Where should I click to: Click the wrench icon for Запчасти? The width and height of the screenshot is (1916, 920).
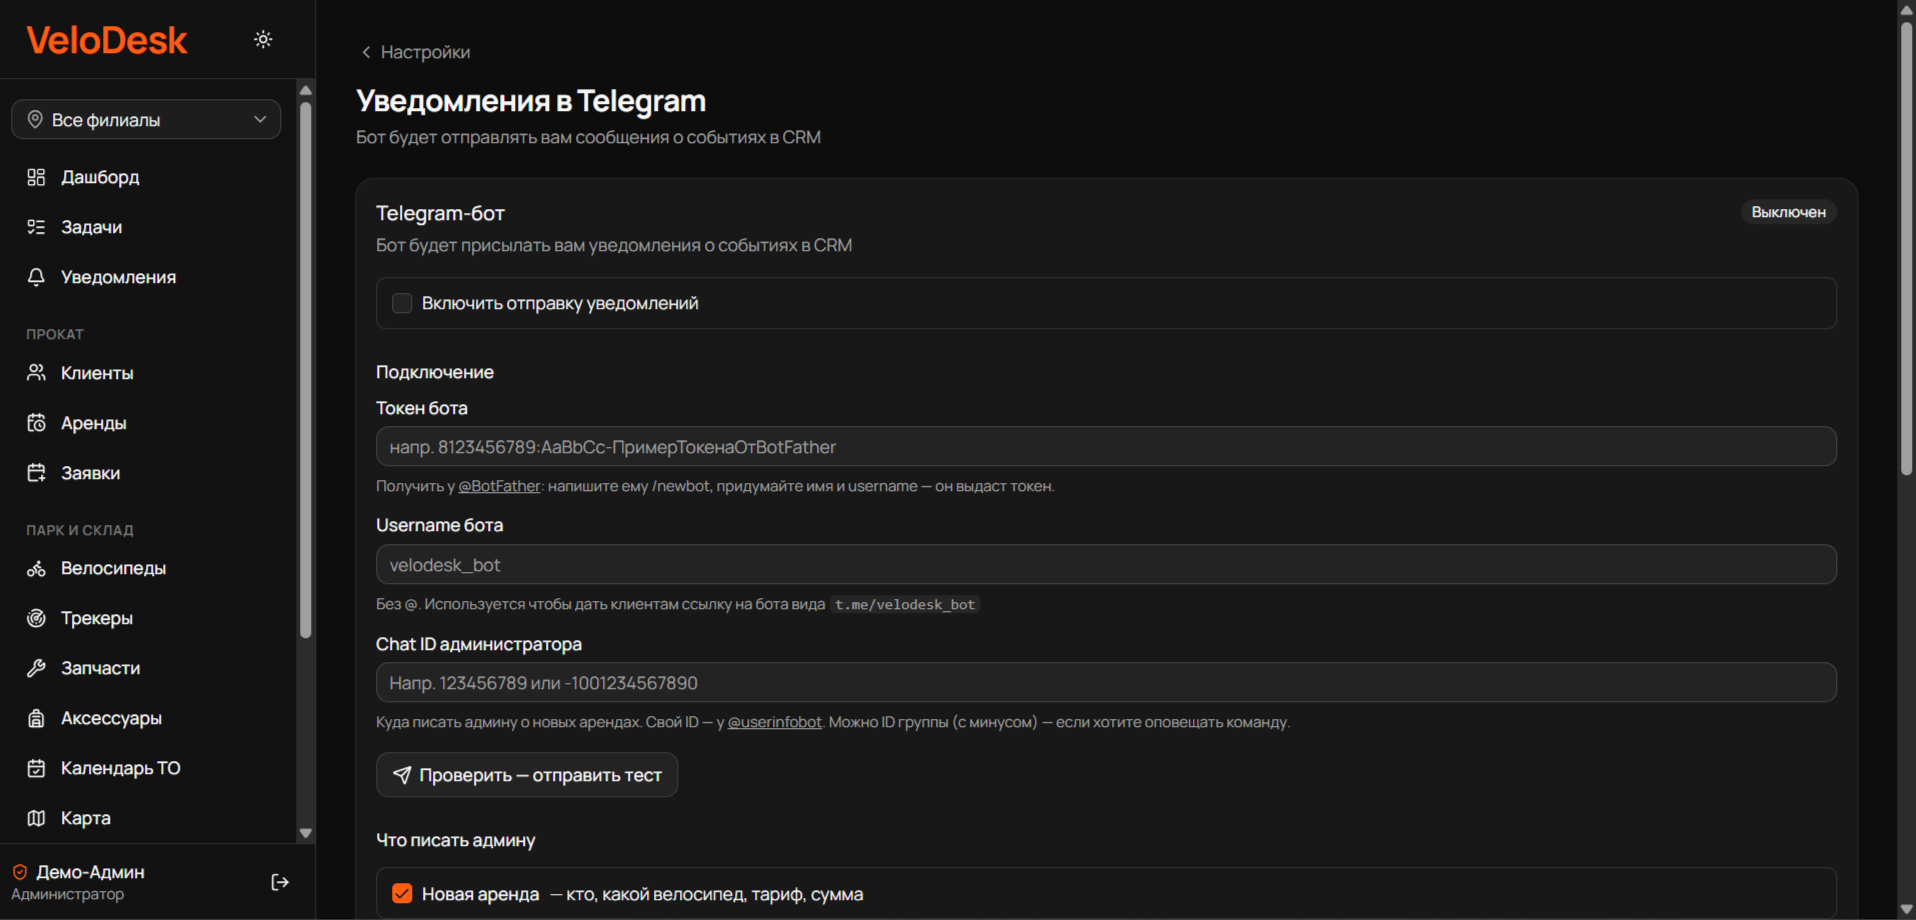(x=36, y=668)
